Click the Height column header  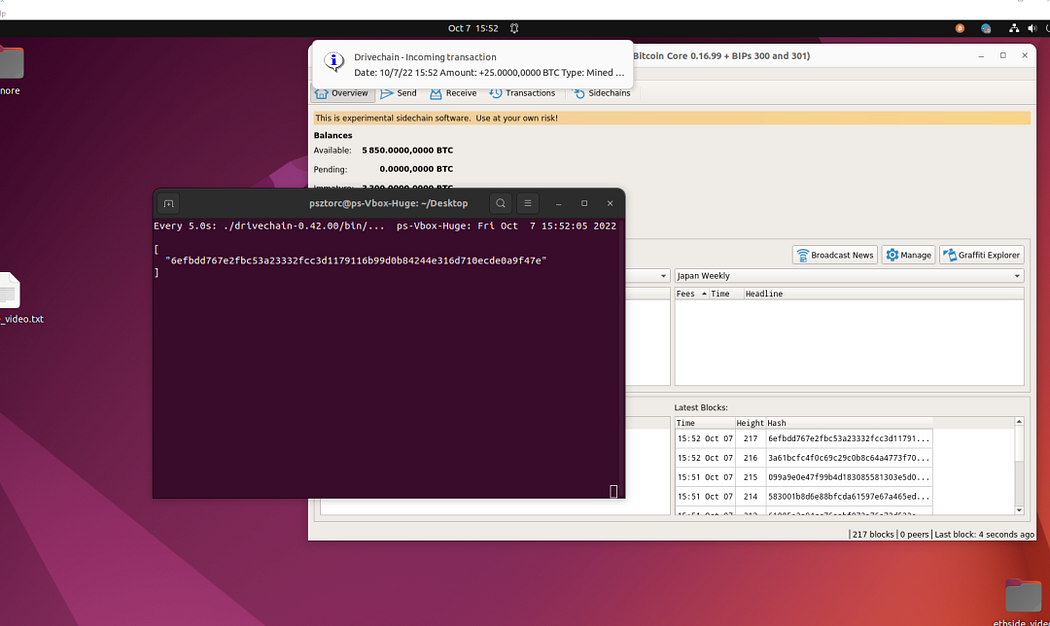(x=750, y=423)
